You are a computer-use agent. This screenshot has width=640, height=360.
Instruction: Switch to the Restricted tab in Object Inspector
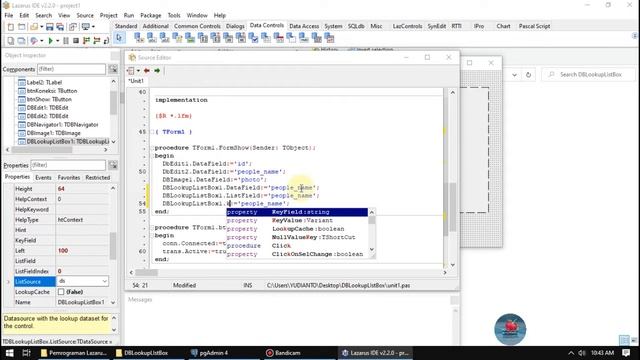98,178
